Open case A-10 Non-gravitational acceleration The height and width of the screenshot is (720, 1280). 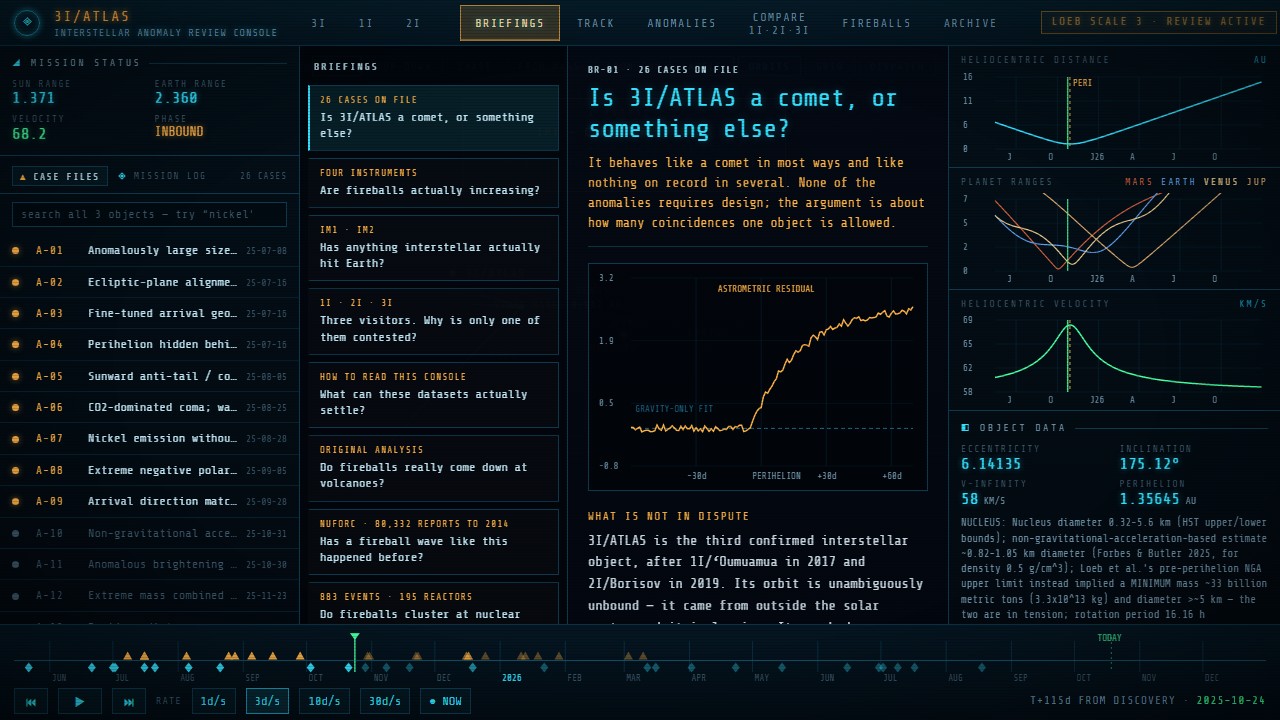(x=149, y=533)
